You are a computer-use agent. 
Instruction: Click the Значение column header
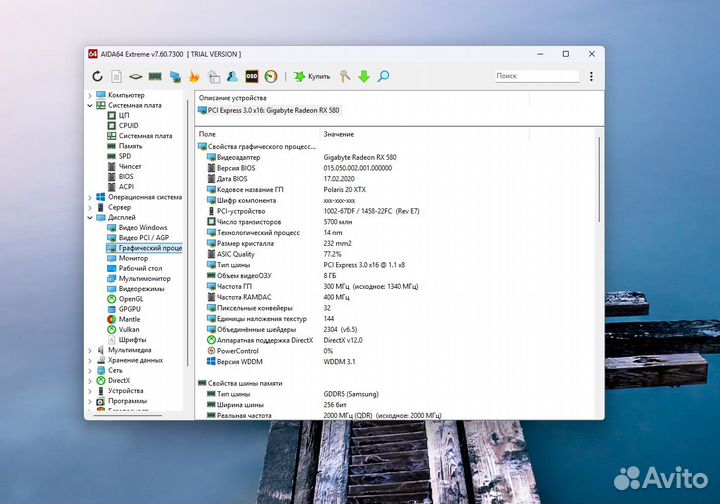(x=338, y=133)
